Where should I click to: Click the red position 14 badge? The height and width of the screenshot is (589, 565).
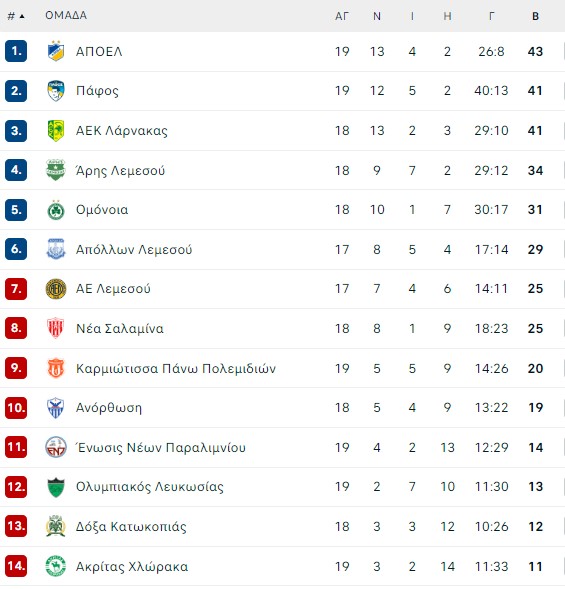point(16,566)
